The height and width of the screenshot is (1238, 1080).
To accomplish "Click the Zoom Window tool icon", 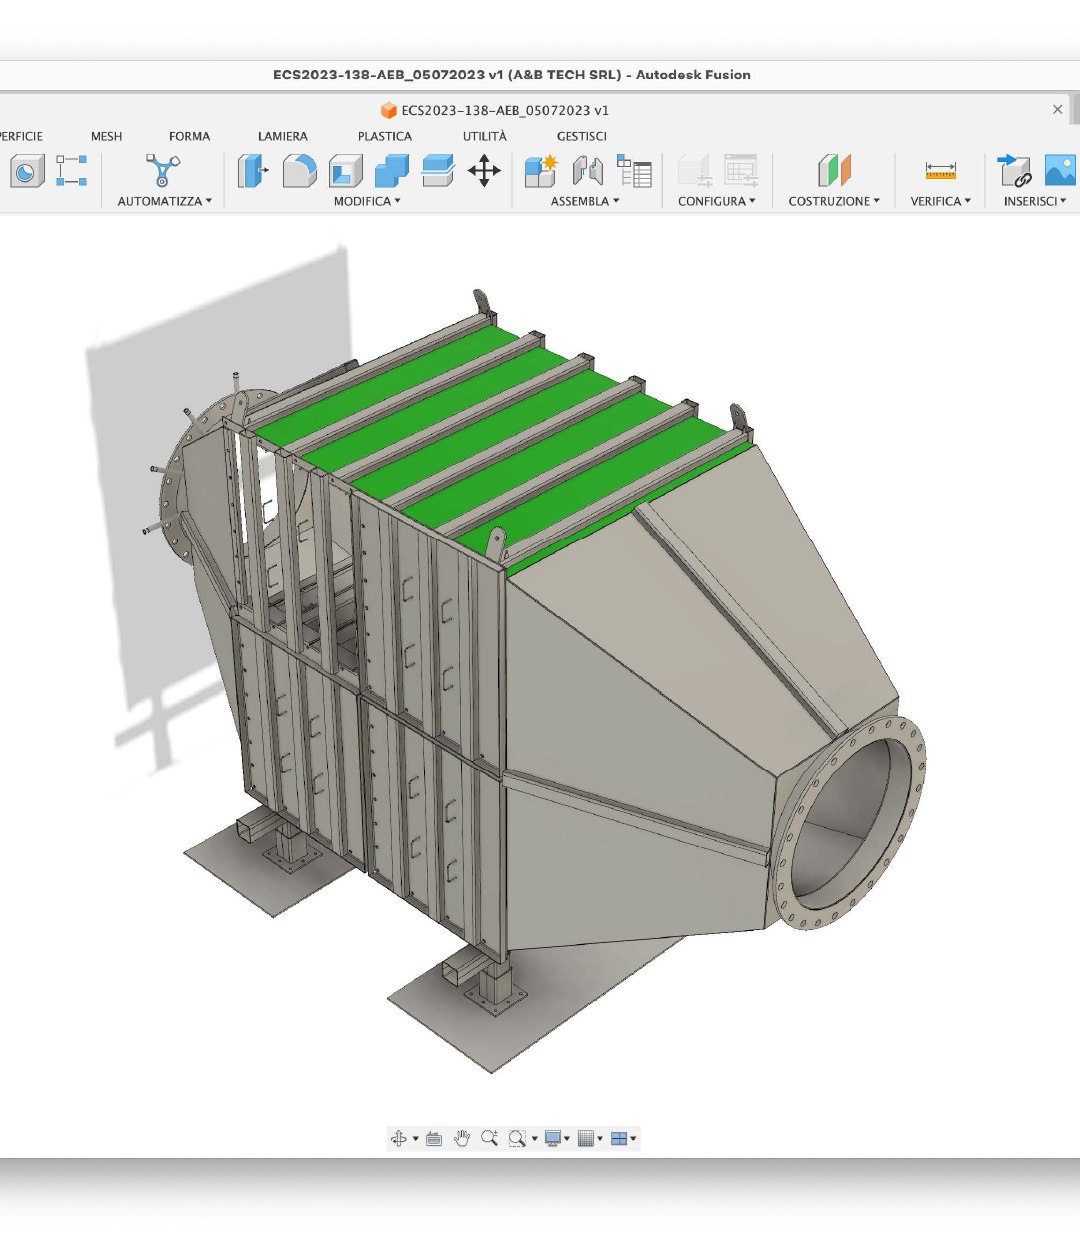I will 517,1138.
